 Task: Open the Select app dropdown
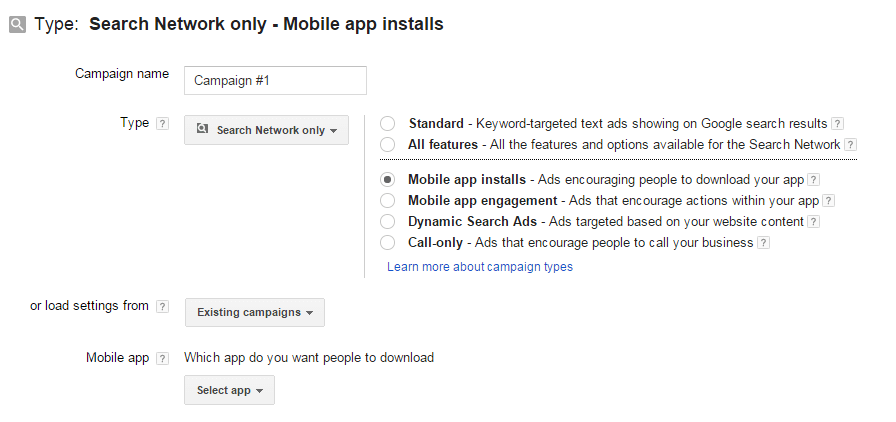(x=229, y=390)
